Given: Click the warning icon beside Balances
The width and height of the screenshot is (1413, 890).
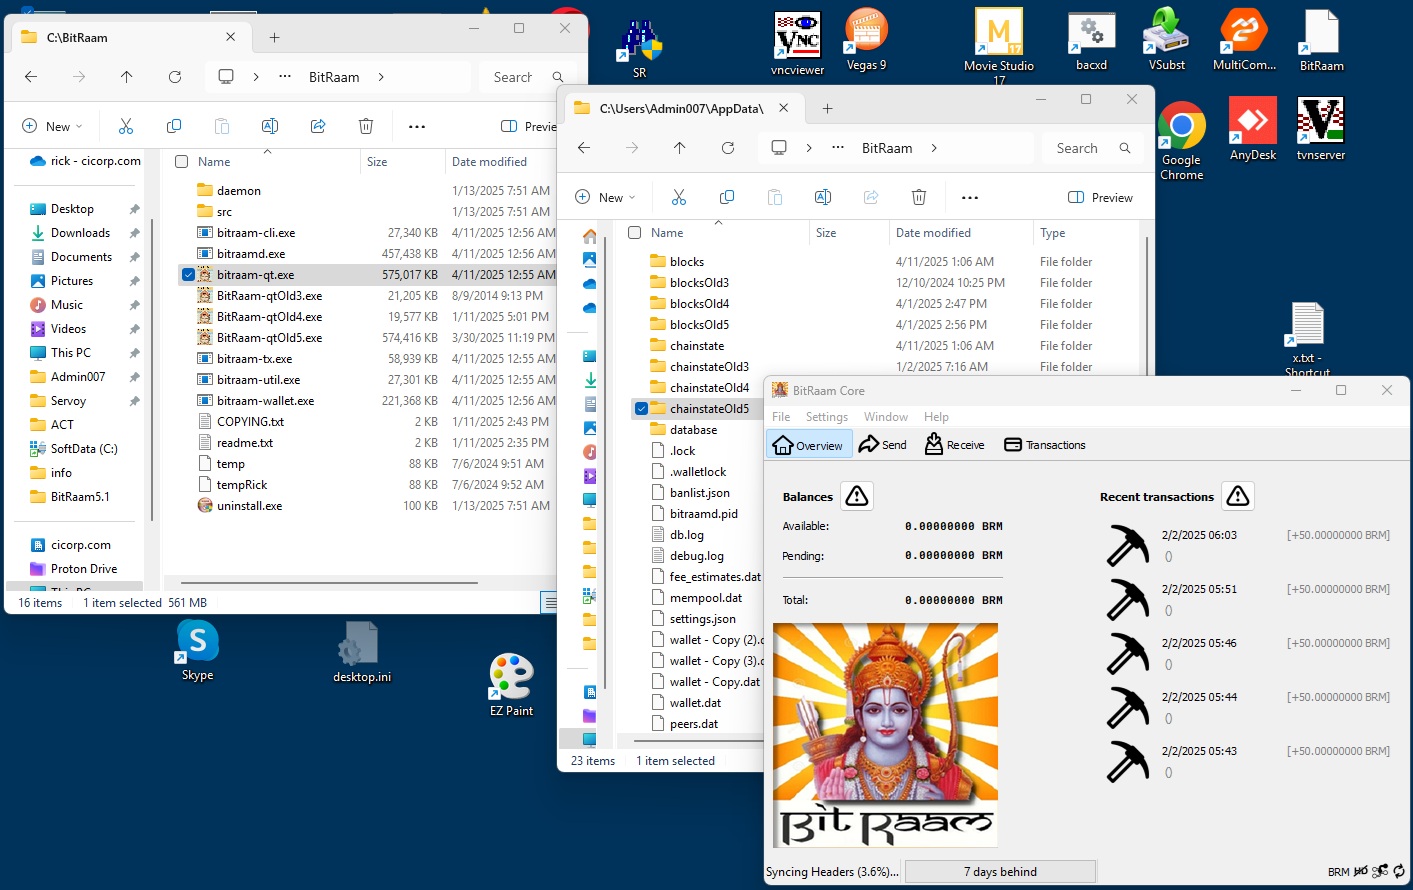Looking at the screenshot, I should tap(857, 496).
